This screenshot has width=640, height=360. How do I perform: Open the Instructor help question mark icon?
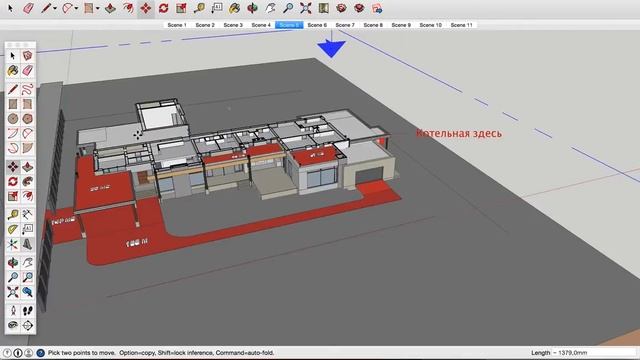click(x=40, y=353)
